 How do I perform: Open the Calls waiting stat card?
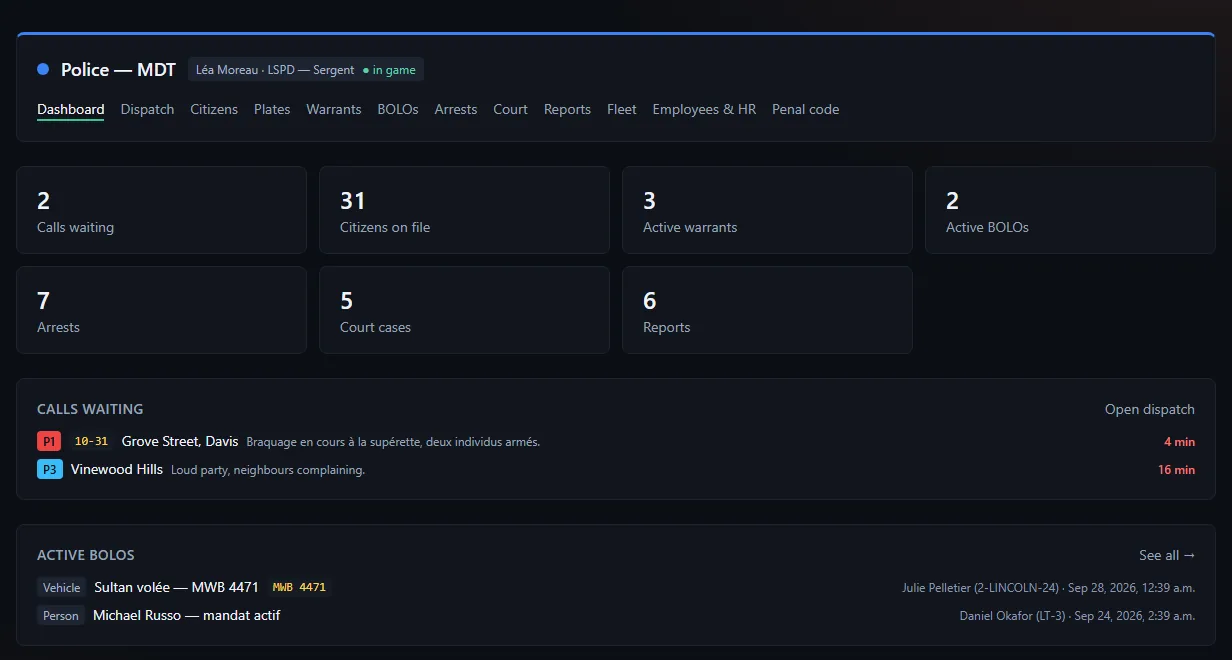click(161, 210)
